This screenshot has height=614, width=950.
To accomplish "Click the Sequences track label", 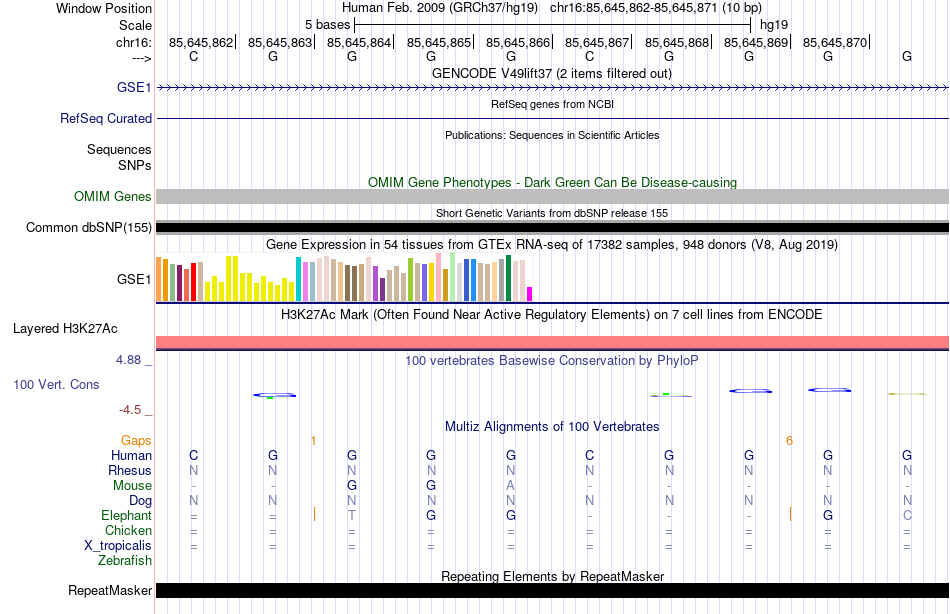I will (x=119, y=149).
